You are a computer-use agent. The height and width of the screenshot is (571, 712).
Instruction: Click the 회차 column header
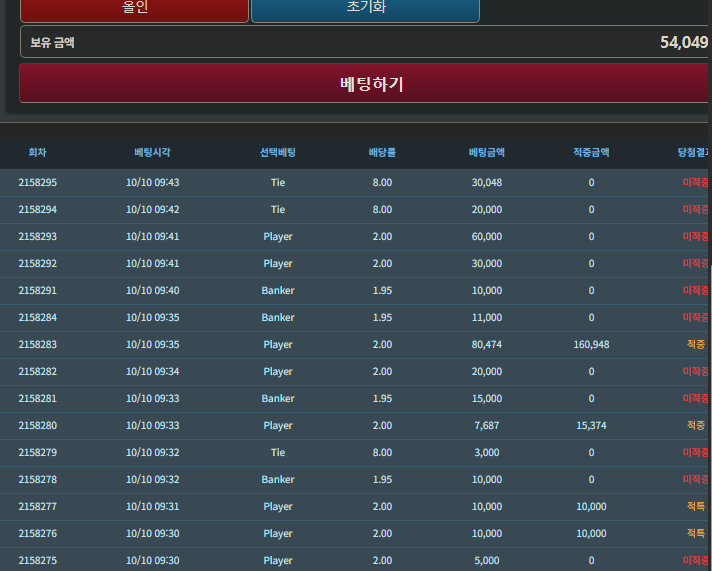coord(38,153)
